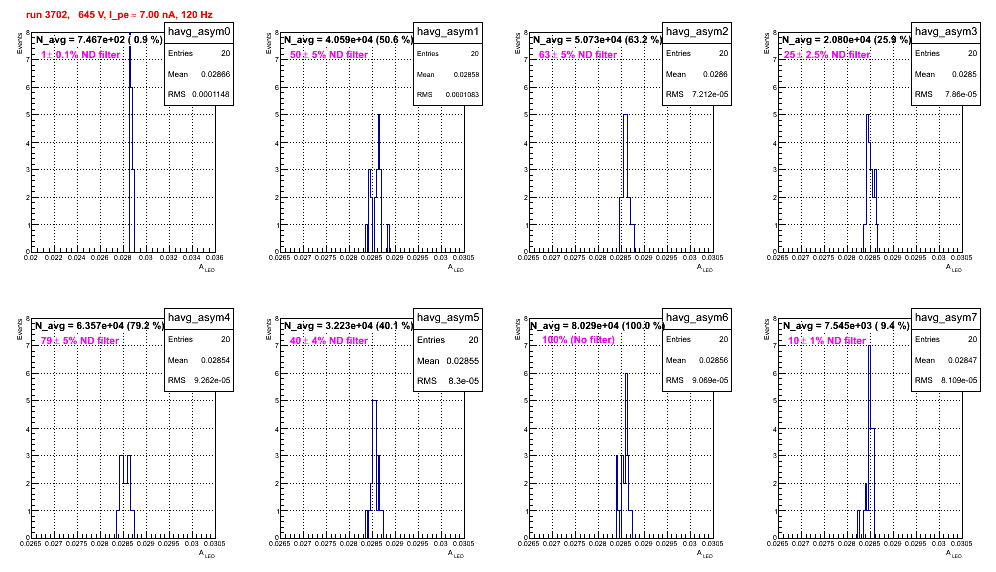Click the N_avg = 7.467e+02 label
Viewport: 996px width, 572px height.
(98, 39)
